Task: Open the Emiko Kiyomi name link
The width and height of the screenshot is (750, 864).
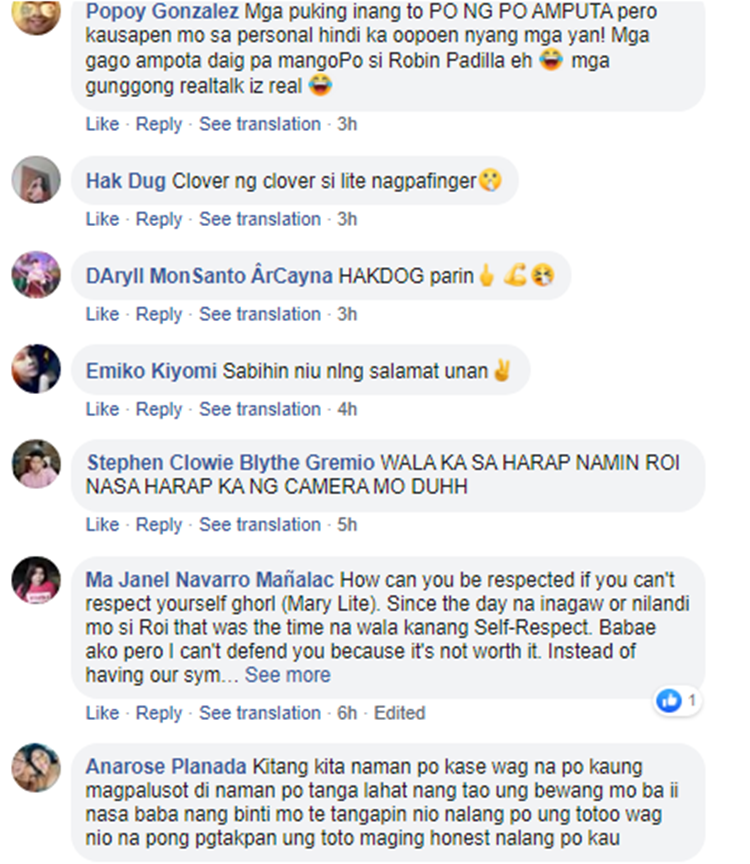Action: [x=151, y=371]
